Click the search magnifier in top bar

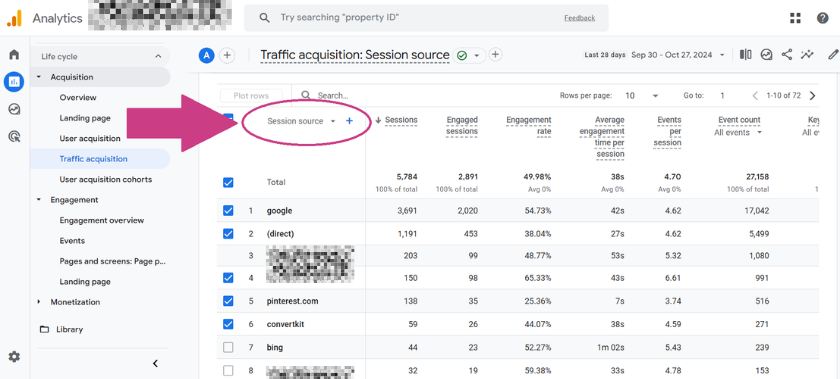[264, 18]
